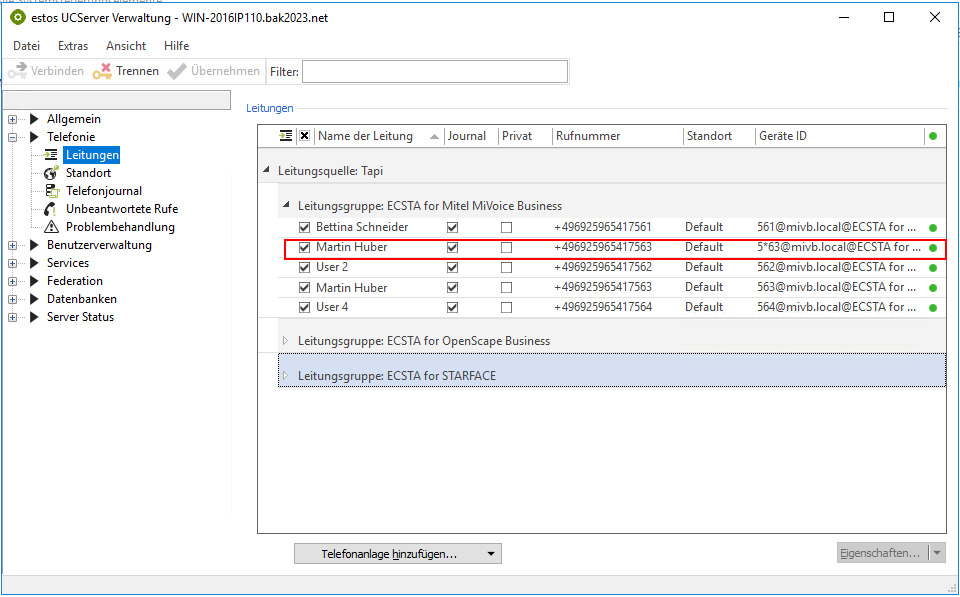Click the Leitungen tree icon in sidebar
This screenshot has height=597, width=960.
click(51, 155)
